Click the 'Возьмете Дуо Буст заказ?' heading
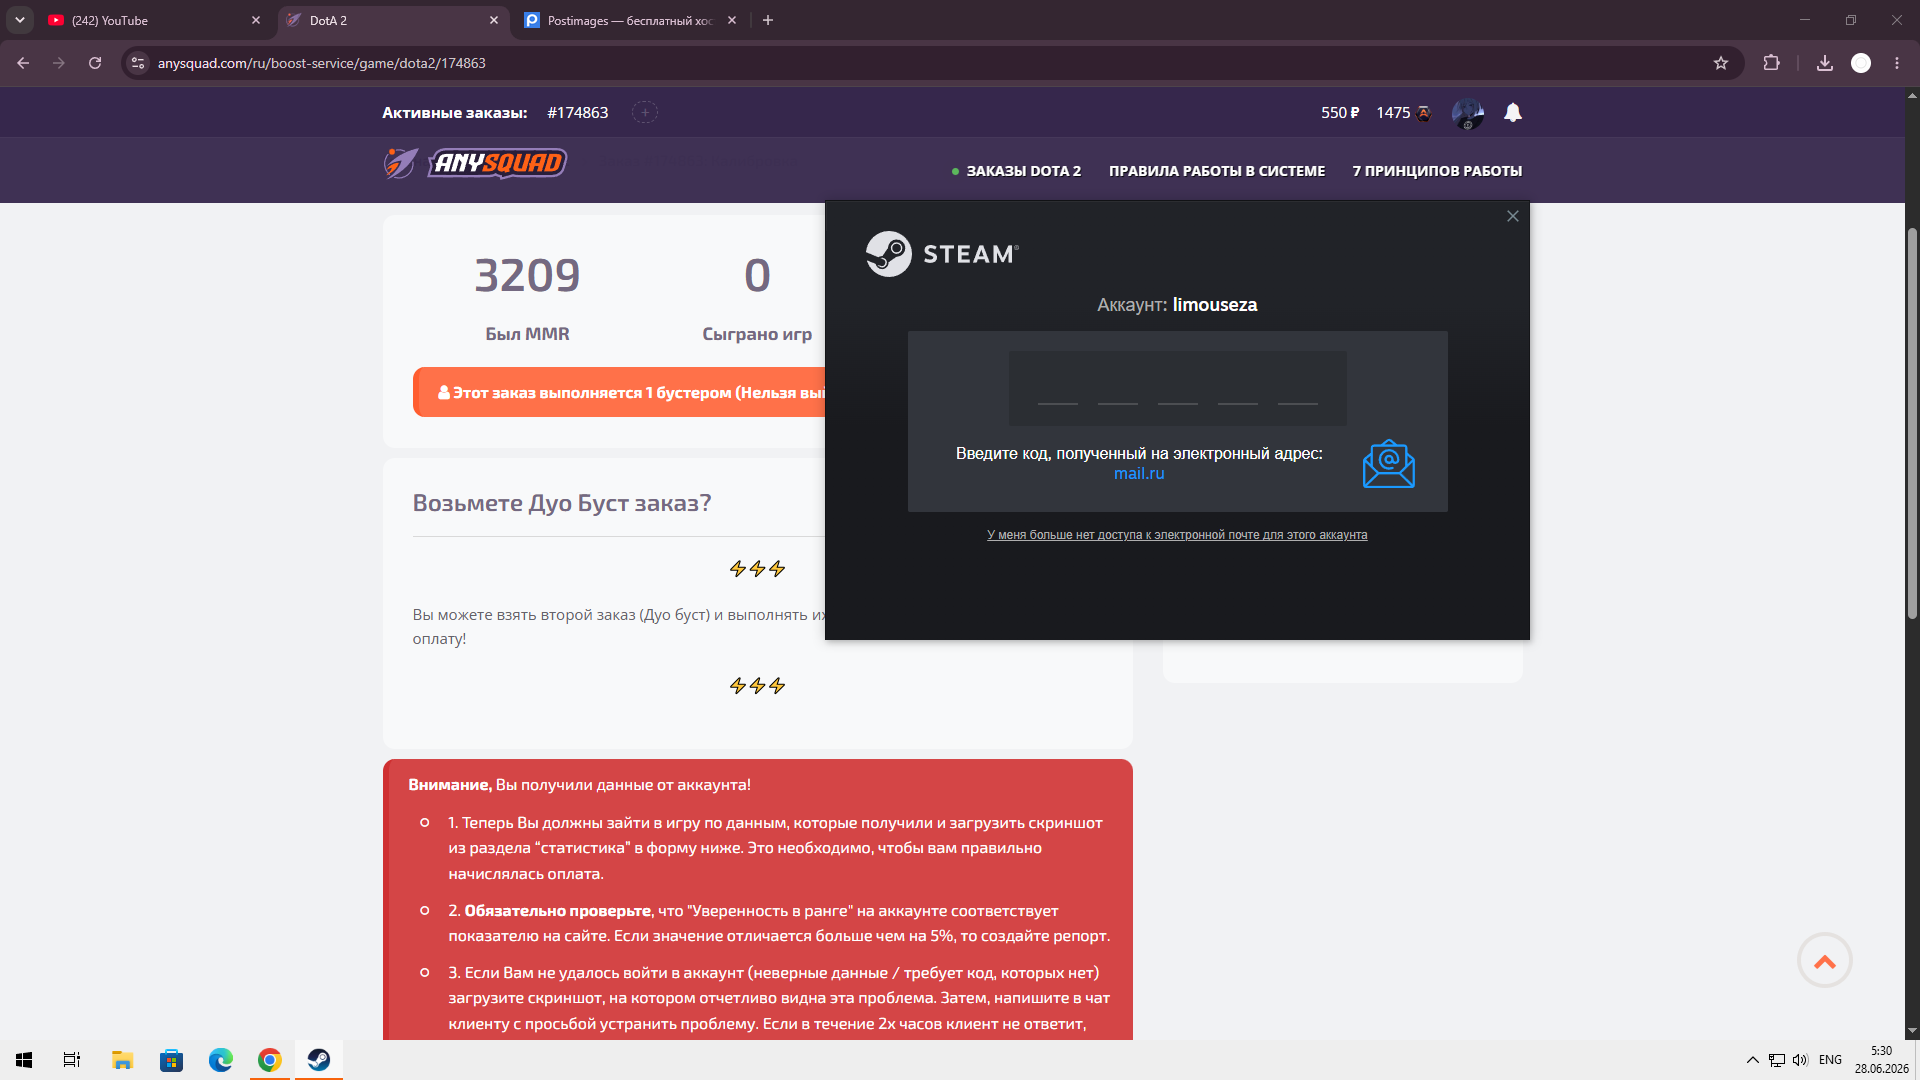The height and width of the screenshot is (1080, 1920). pyautogui.click(x=562, y=503)
